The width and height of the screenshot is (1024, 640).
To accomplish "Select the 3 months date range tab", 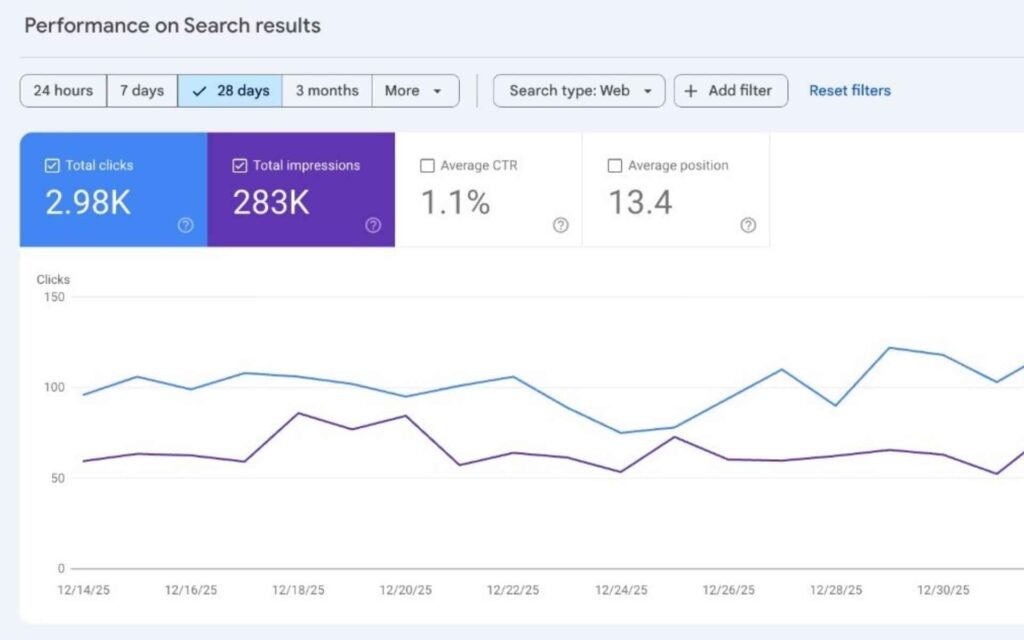I will pyautogui.click(x=327, y=90).
